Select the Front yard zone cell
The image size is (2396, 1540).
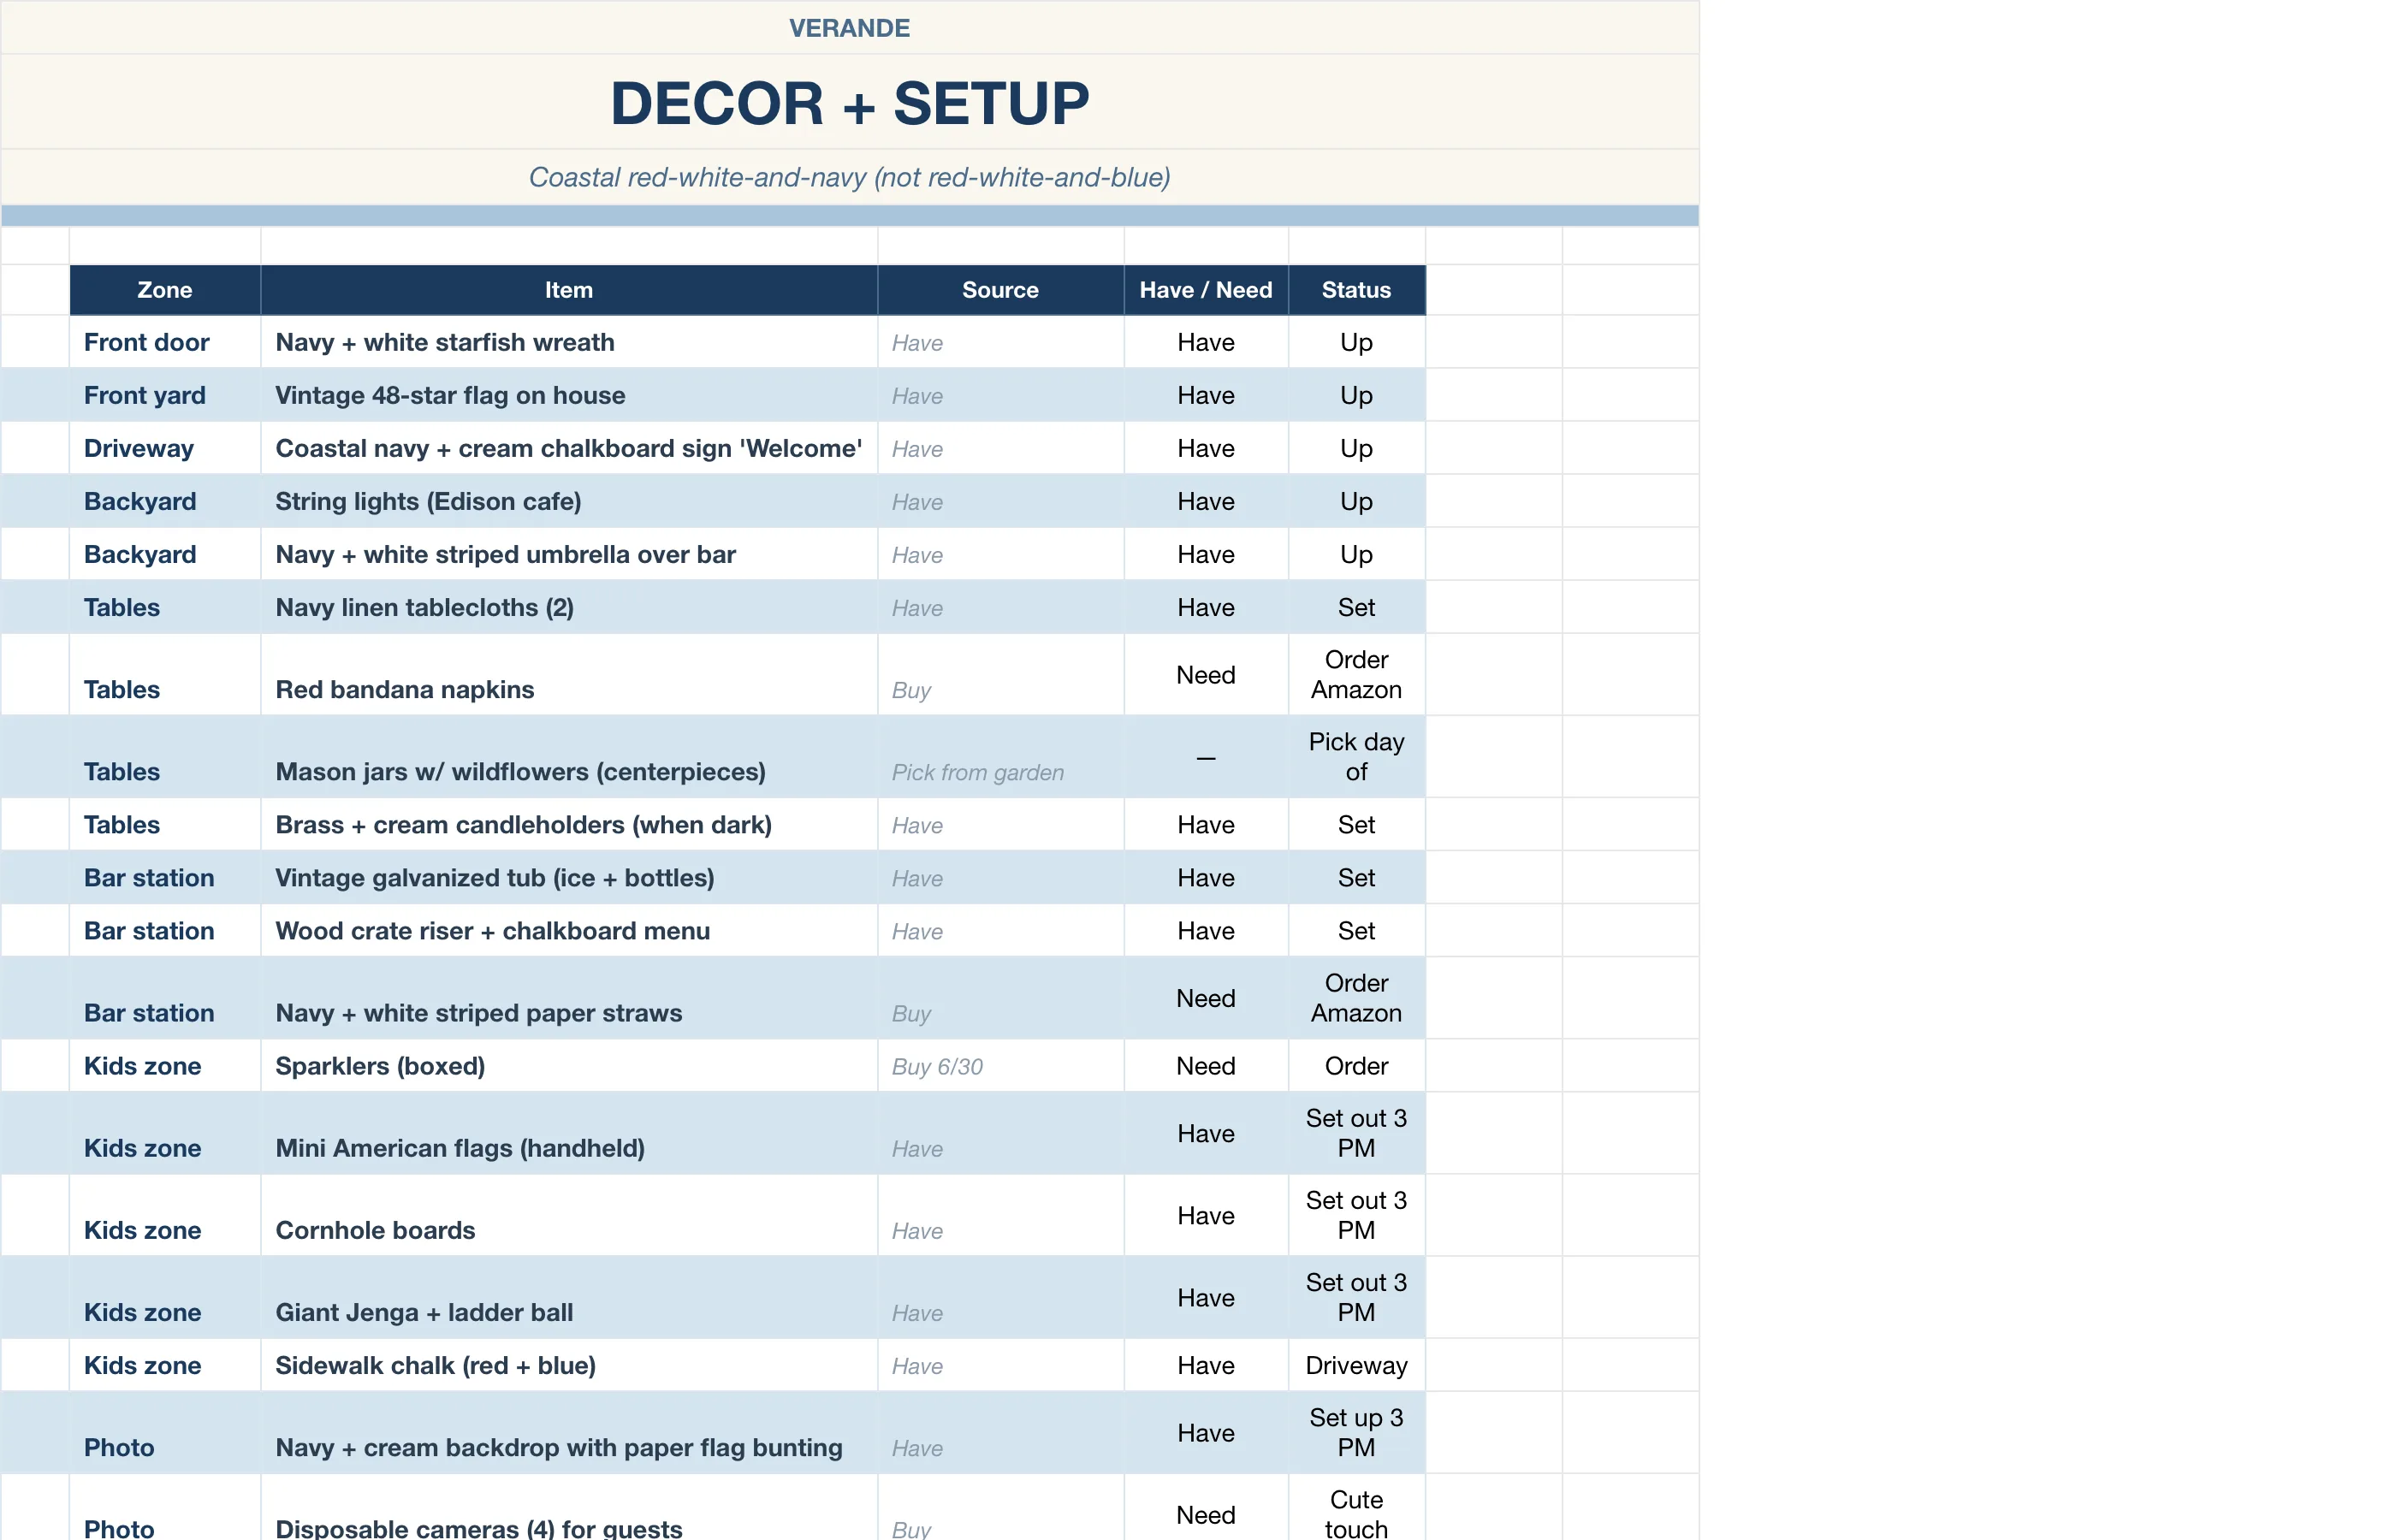165,395
